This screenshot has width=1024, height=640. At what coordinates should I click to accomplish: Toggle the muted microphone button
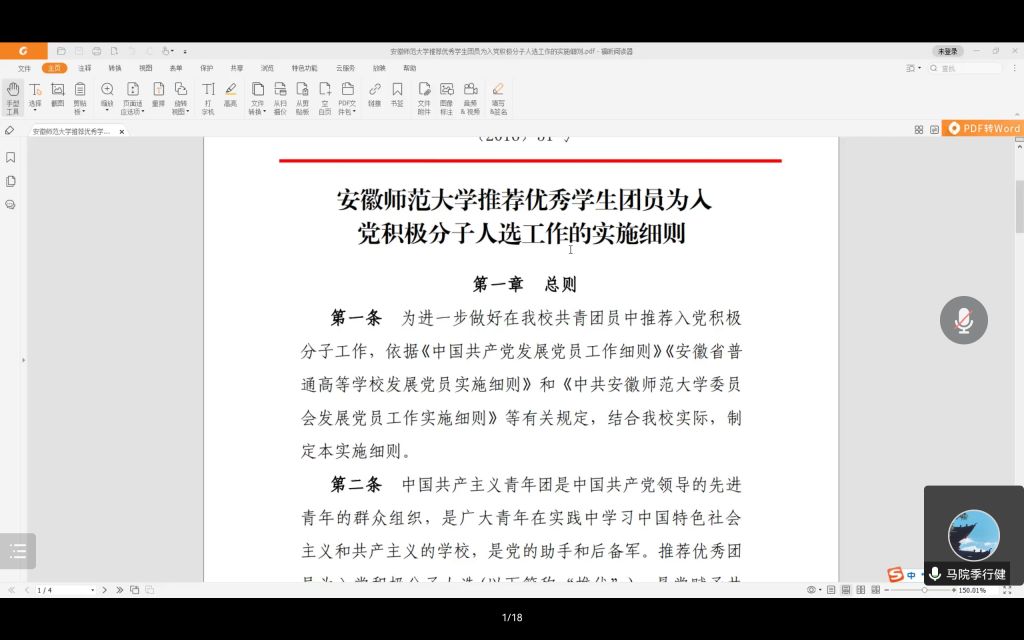pos(963,320)
